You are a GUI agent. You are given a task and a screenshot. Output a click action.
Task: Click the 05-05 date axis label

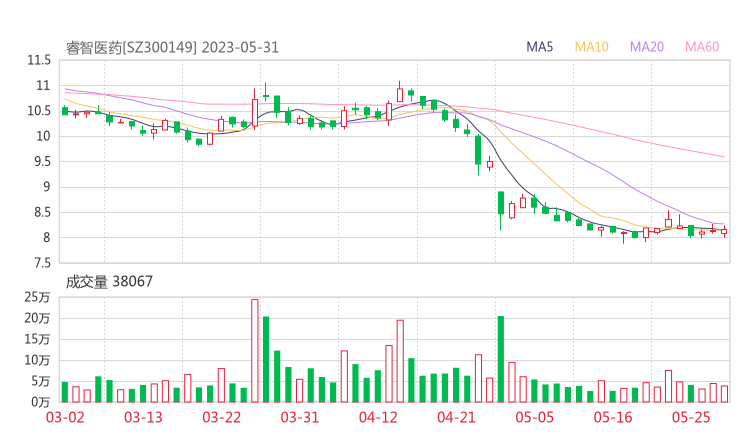click(x=534, y=417)
